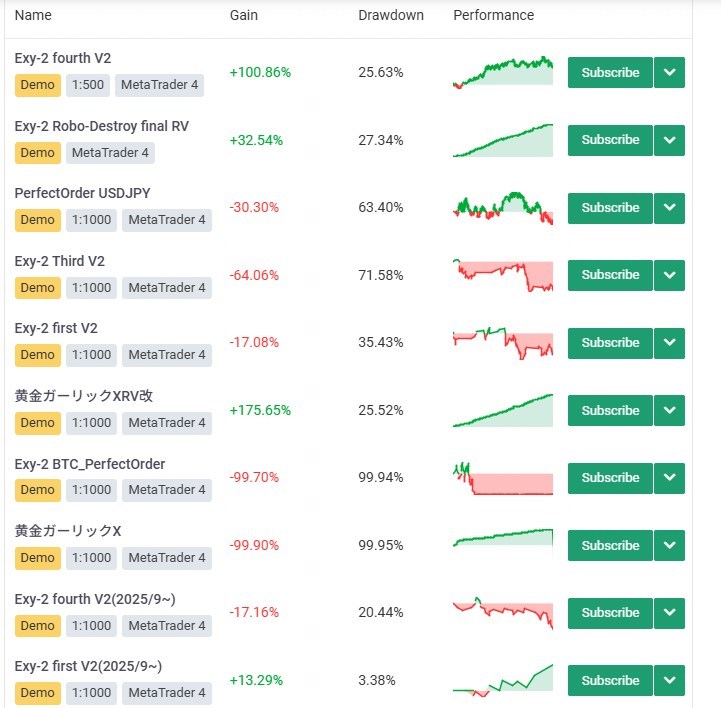
Task: Open dropdown arrow beside Exy-2 BTC_PerfectOrder Subscribe
Action: point(669,478)
